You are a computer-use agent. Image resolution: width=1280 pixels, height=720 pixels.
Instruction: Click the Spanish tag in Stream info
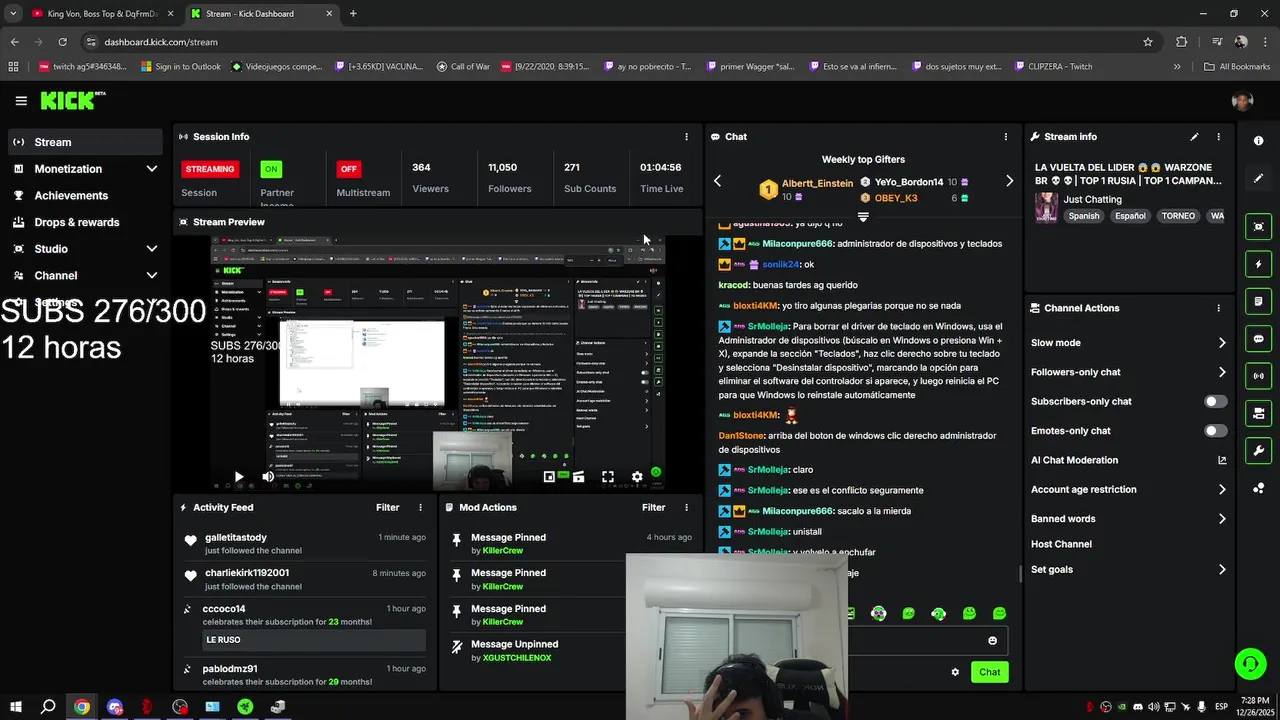pos(1083,216)
